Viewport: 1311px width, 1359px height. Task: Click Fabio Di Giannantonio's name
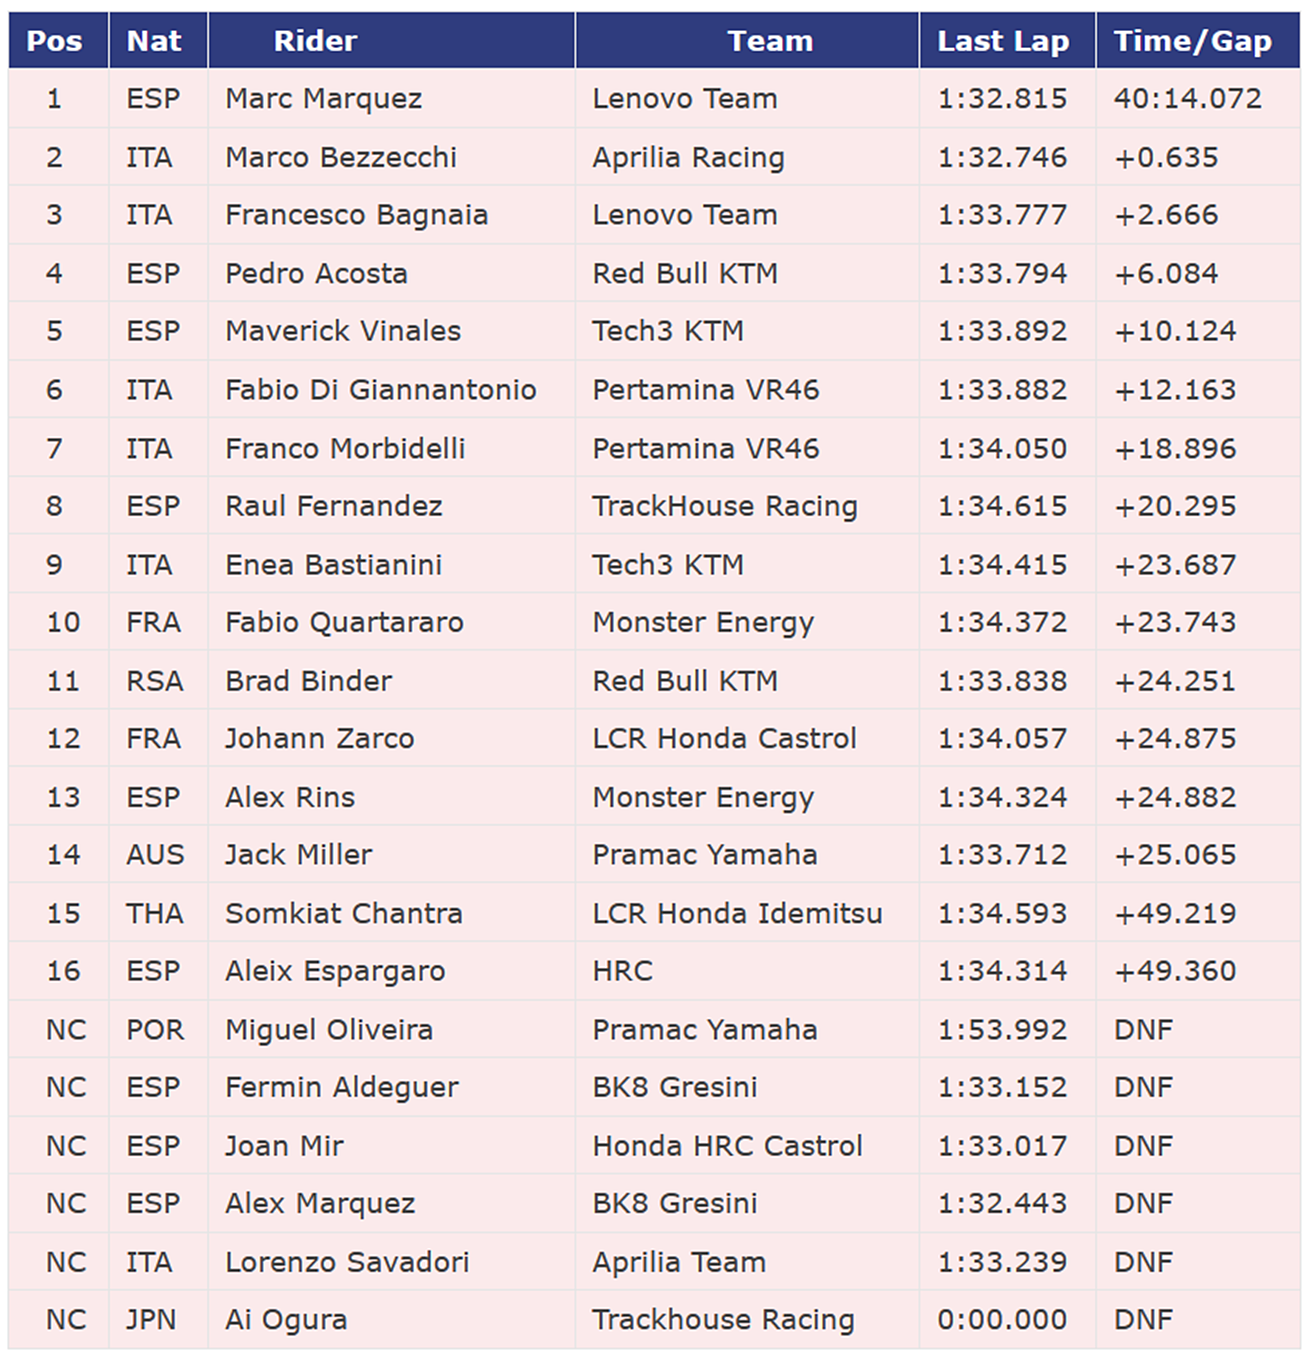point(380,390)
